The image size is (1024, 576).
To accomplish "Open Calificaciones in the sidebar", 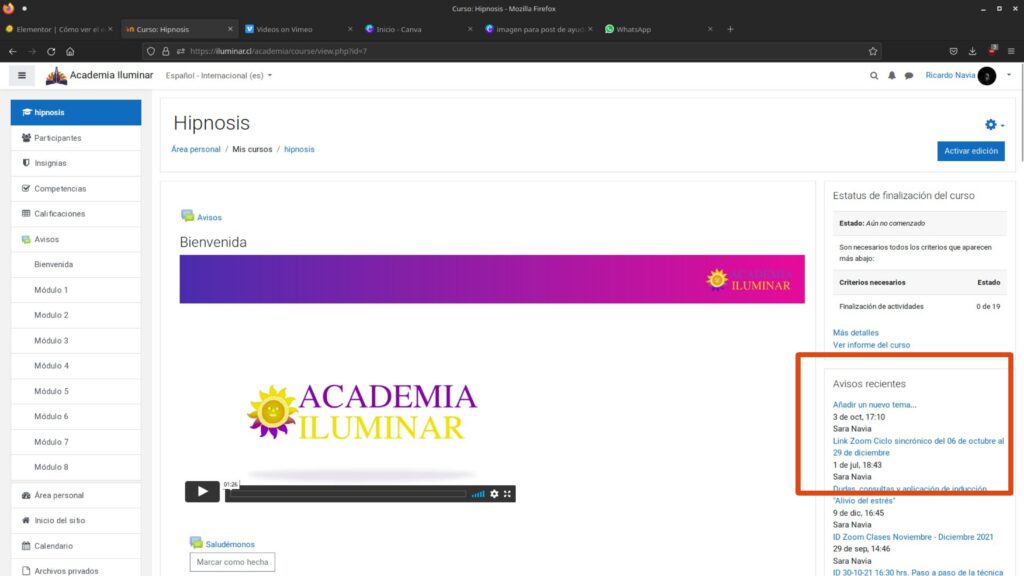I will point(76,214).
